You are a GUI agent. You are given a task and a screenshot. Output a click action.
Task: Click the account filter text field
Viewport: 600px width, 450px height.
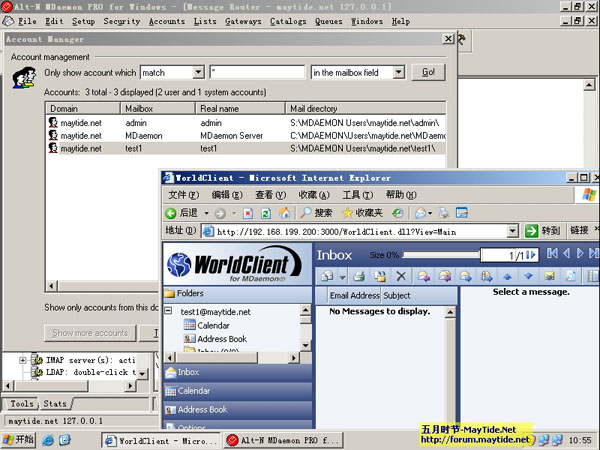(256, 73)
